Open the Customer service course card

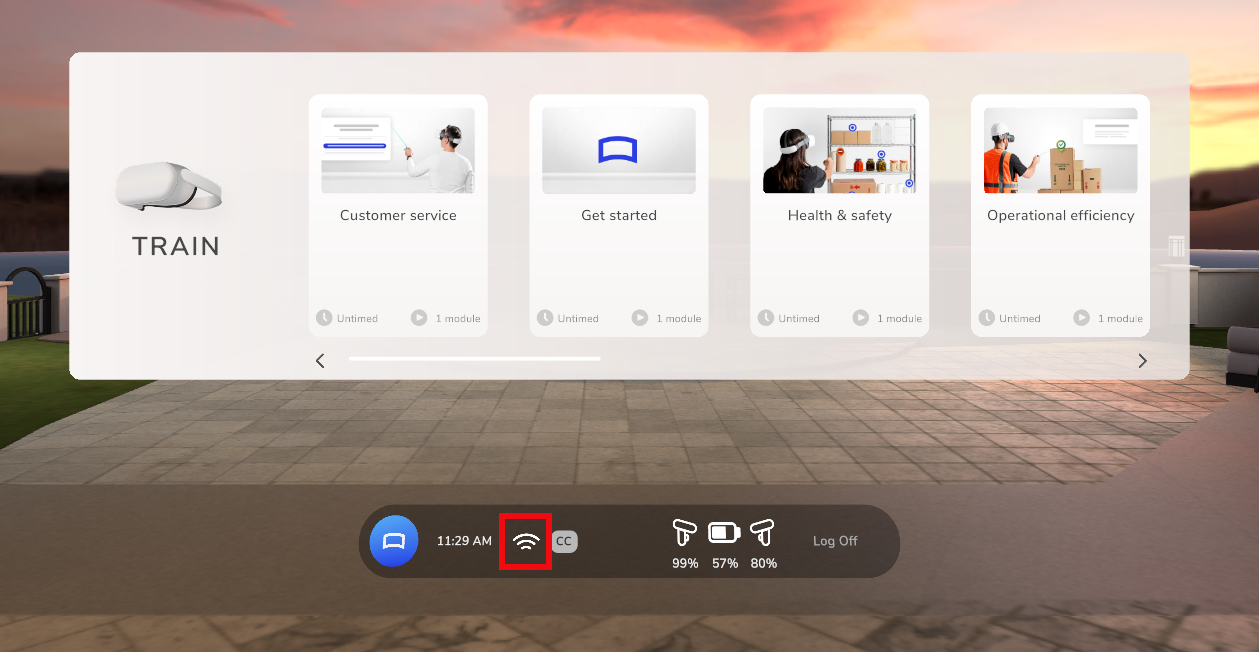pos(398,215)
